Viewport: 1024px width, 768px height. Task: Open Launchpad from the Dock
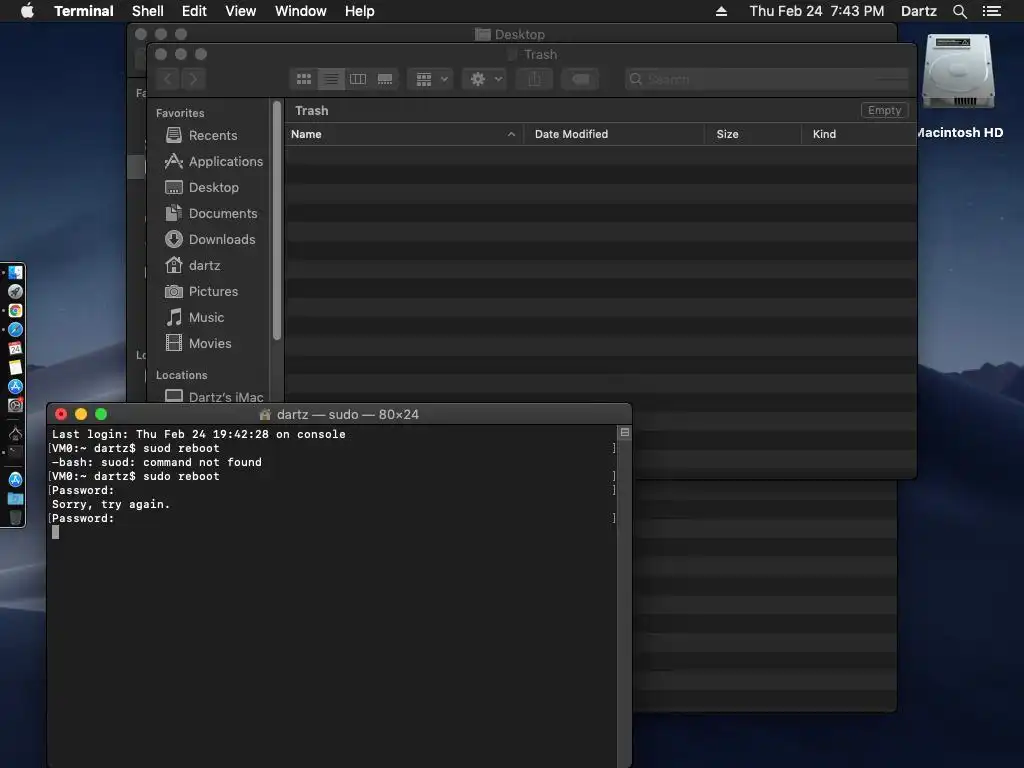(15, 291)
